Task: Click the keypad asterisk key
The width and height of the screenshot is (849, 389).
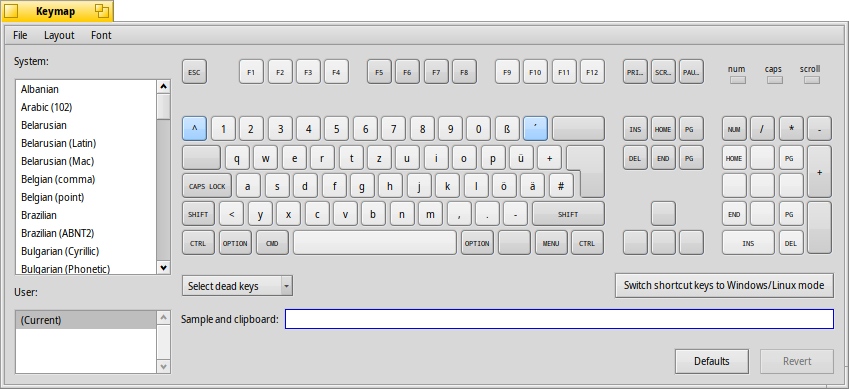Action: [x=791, y=129]
